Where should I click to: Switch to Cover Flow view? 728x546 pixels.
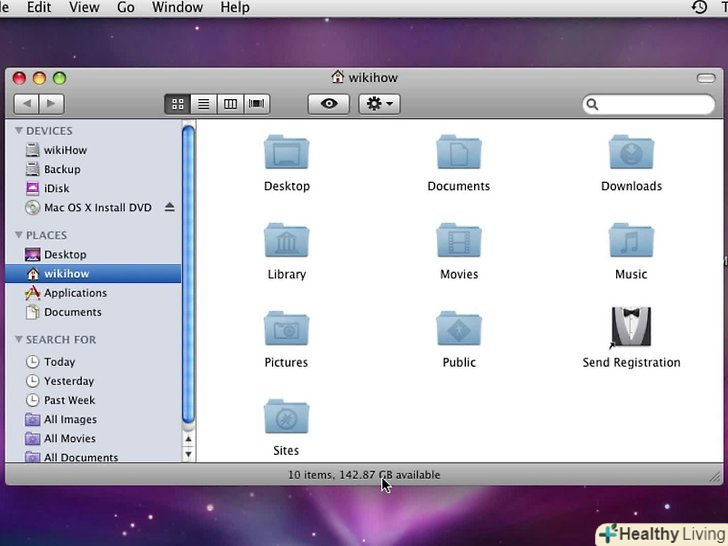pos(258,104)
